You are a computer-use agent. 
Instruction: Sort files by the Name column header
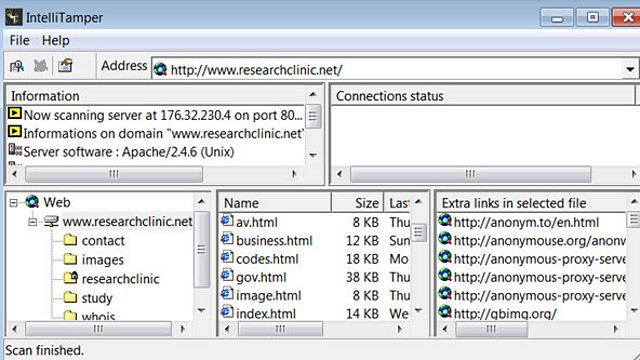275,203
